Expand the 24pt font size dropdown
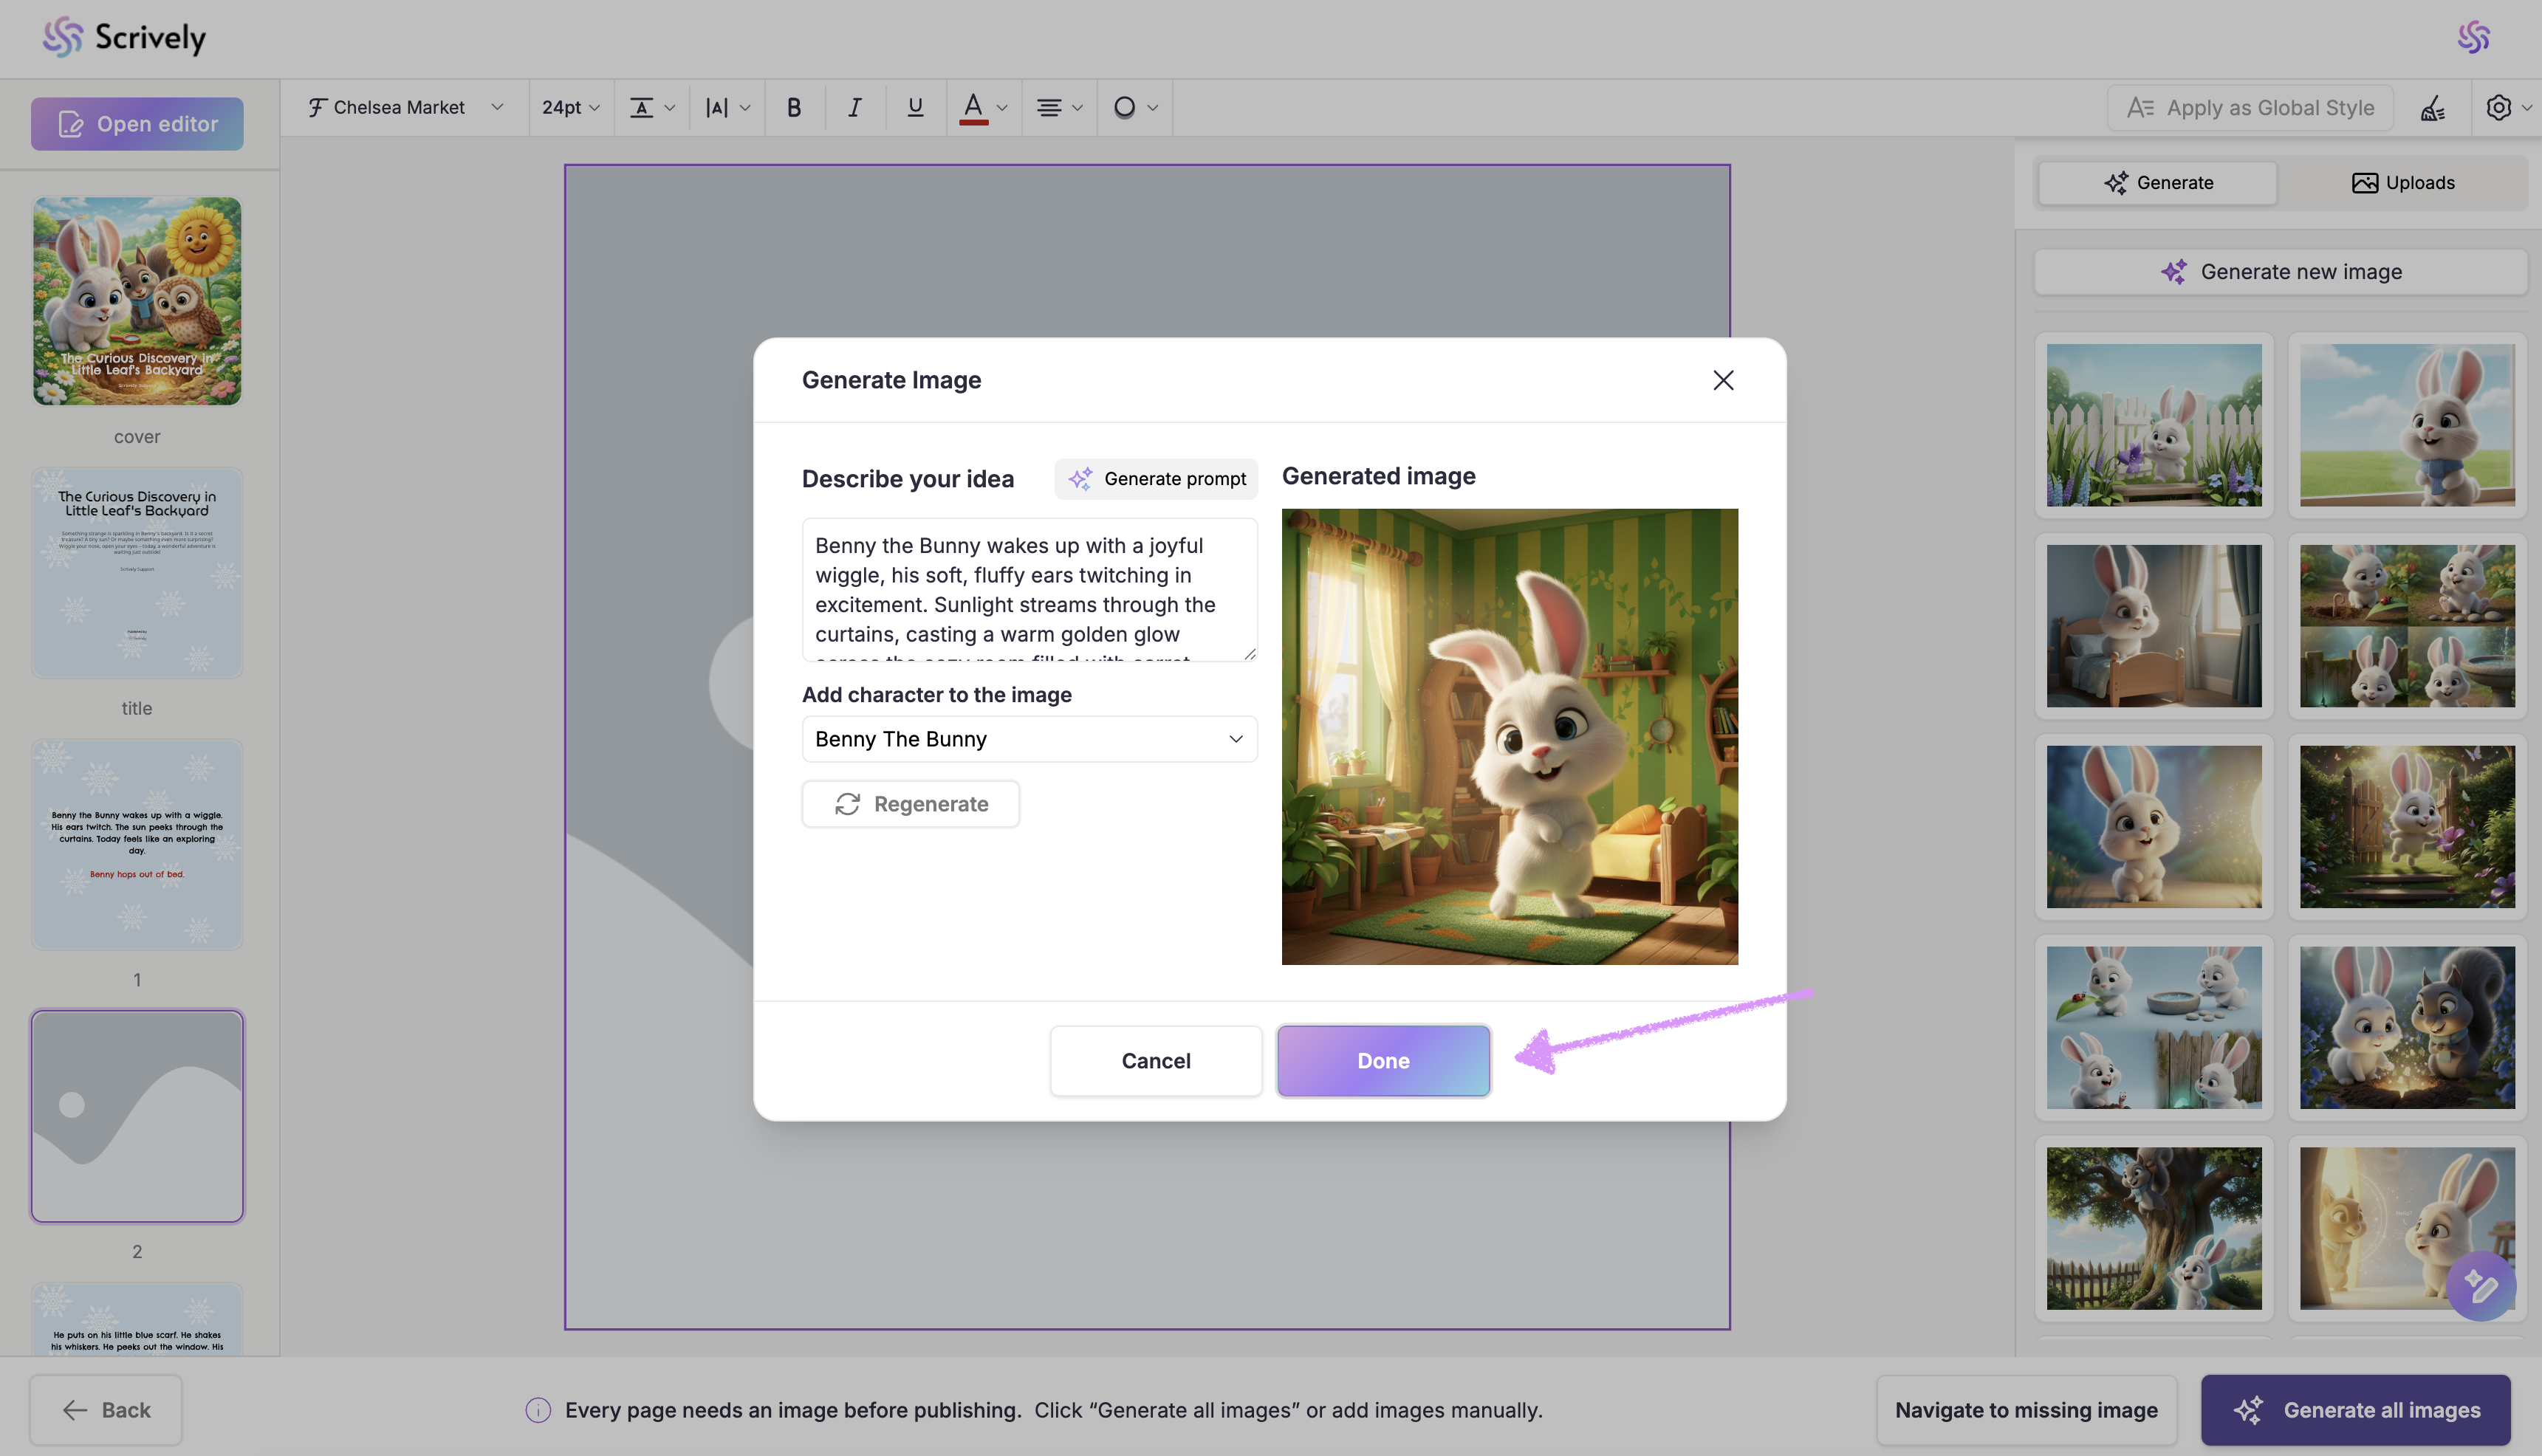Image resolution: width=2542 pixels, height=1456 pixels. click(x=570, y=108)
